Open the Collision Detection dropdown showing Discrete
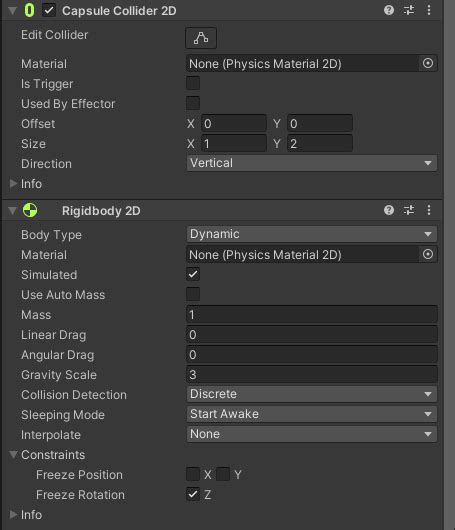 click(311, 394)
